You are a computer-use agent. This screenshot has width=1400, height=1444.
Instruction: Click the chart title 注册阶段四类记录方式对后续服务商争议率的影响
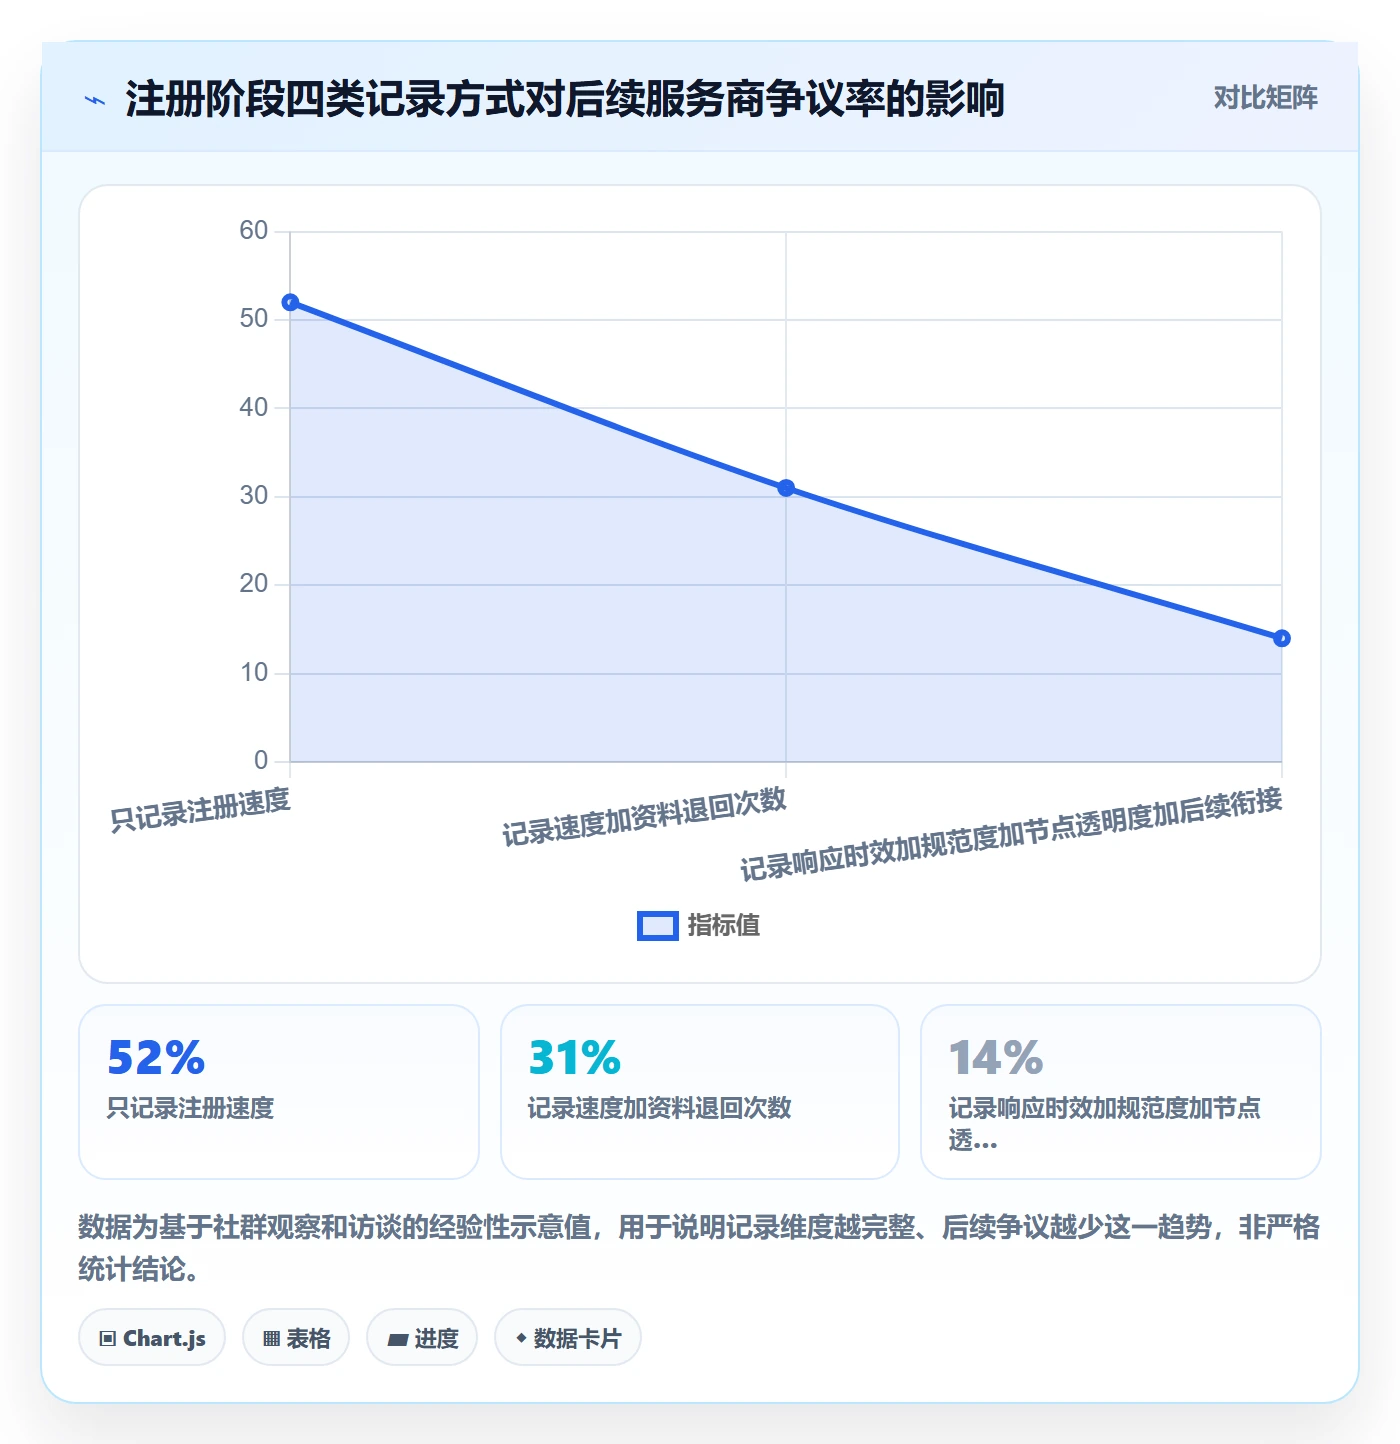click(565, 99)
